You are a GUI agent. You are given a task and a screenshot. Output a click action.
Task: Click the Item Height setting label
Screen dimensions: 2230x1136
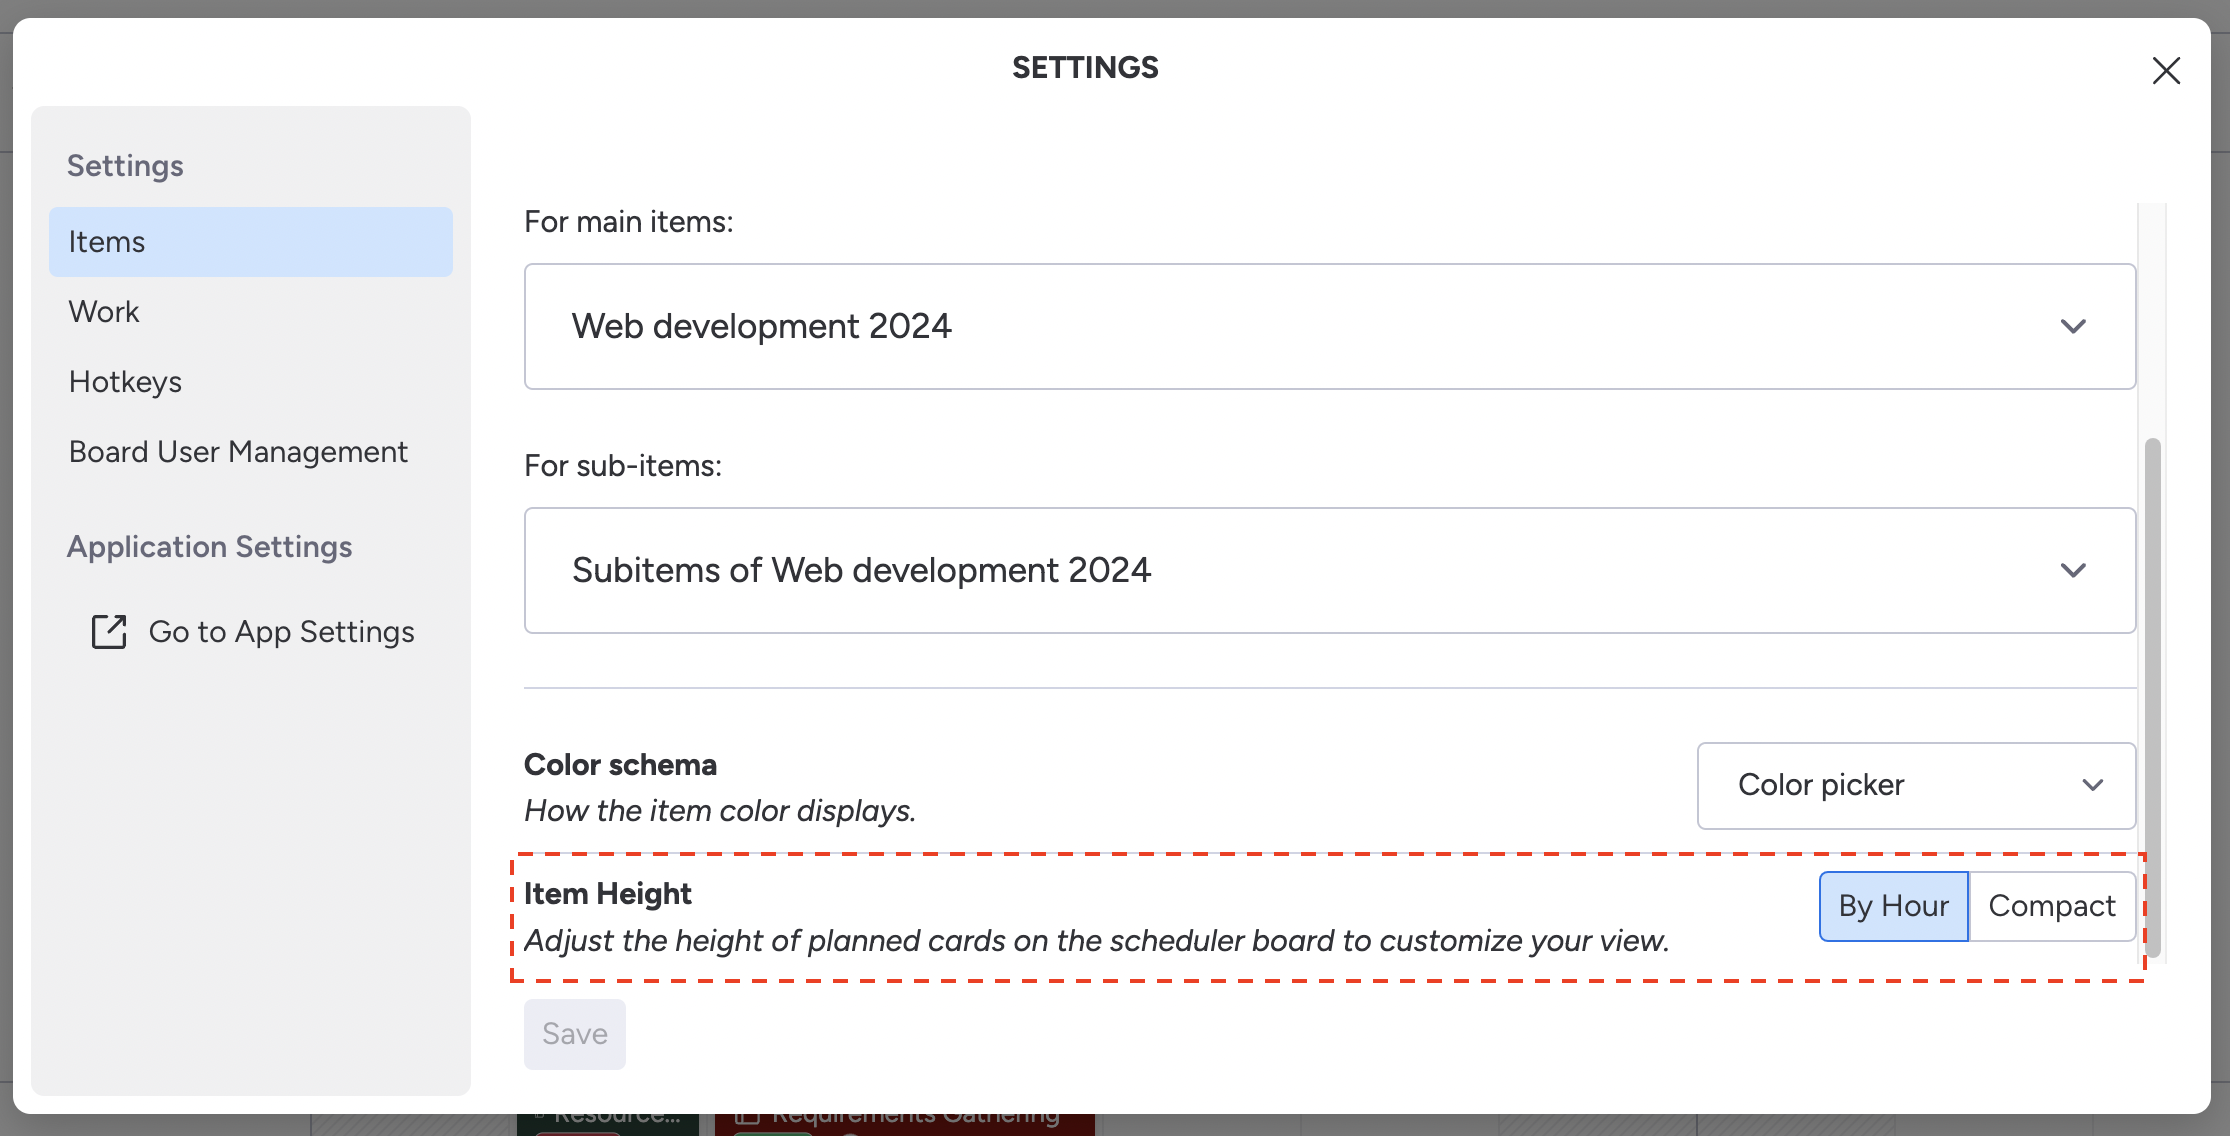[x=607, y=894]
